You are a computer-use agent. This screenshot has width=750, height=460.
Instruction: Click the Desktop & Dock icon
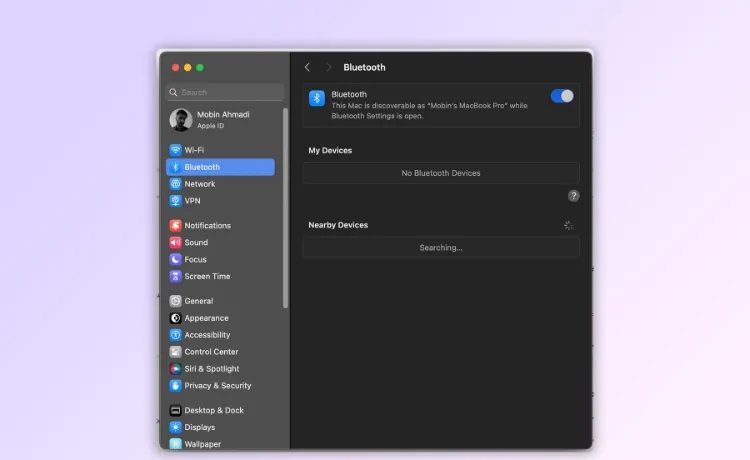(176, 410)
